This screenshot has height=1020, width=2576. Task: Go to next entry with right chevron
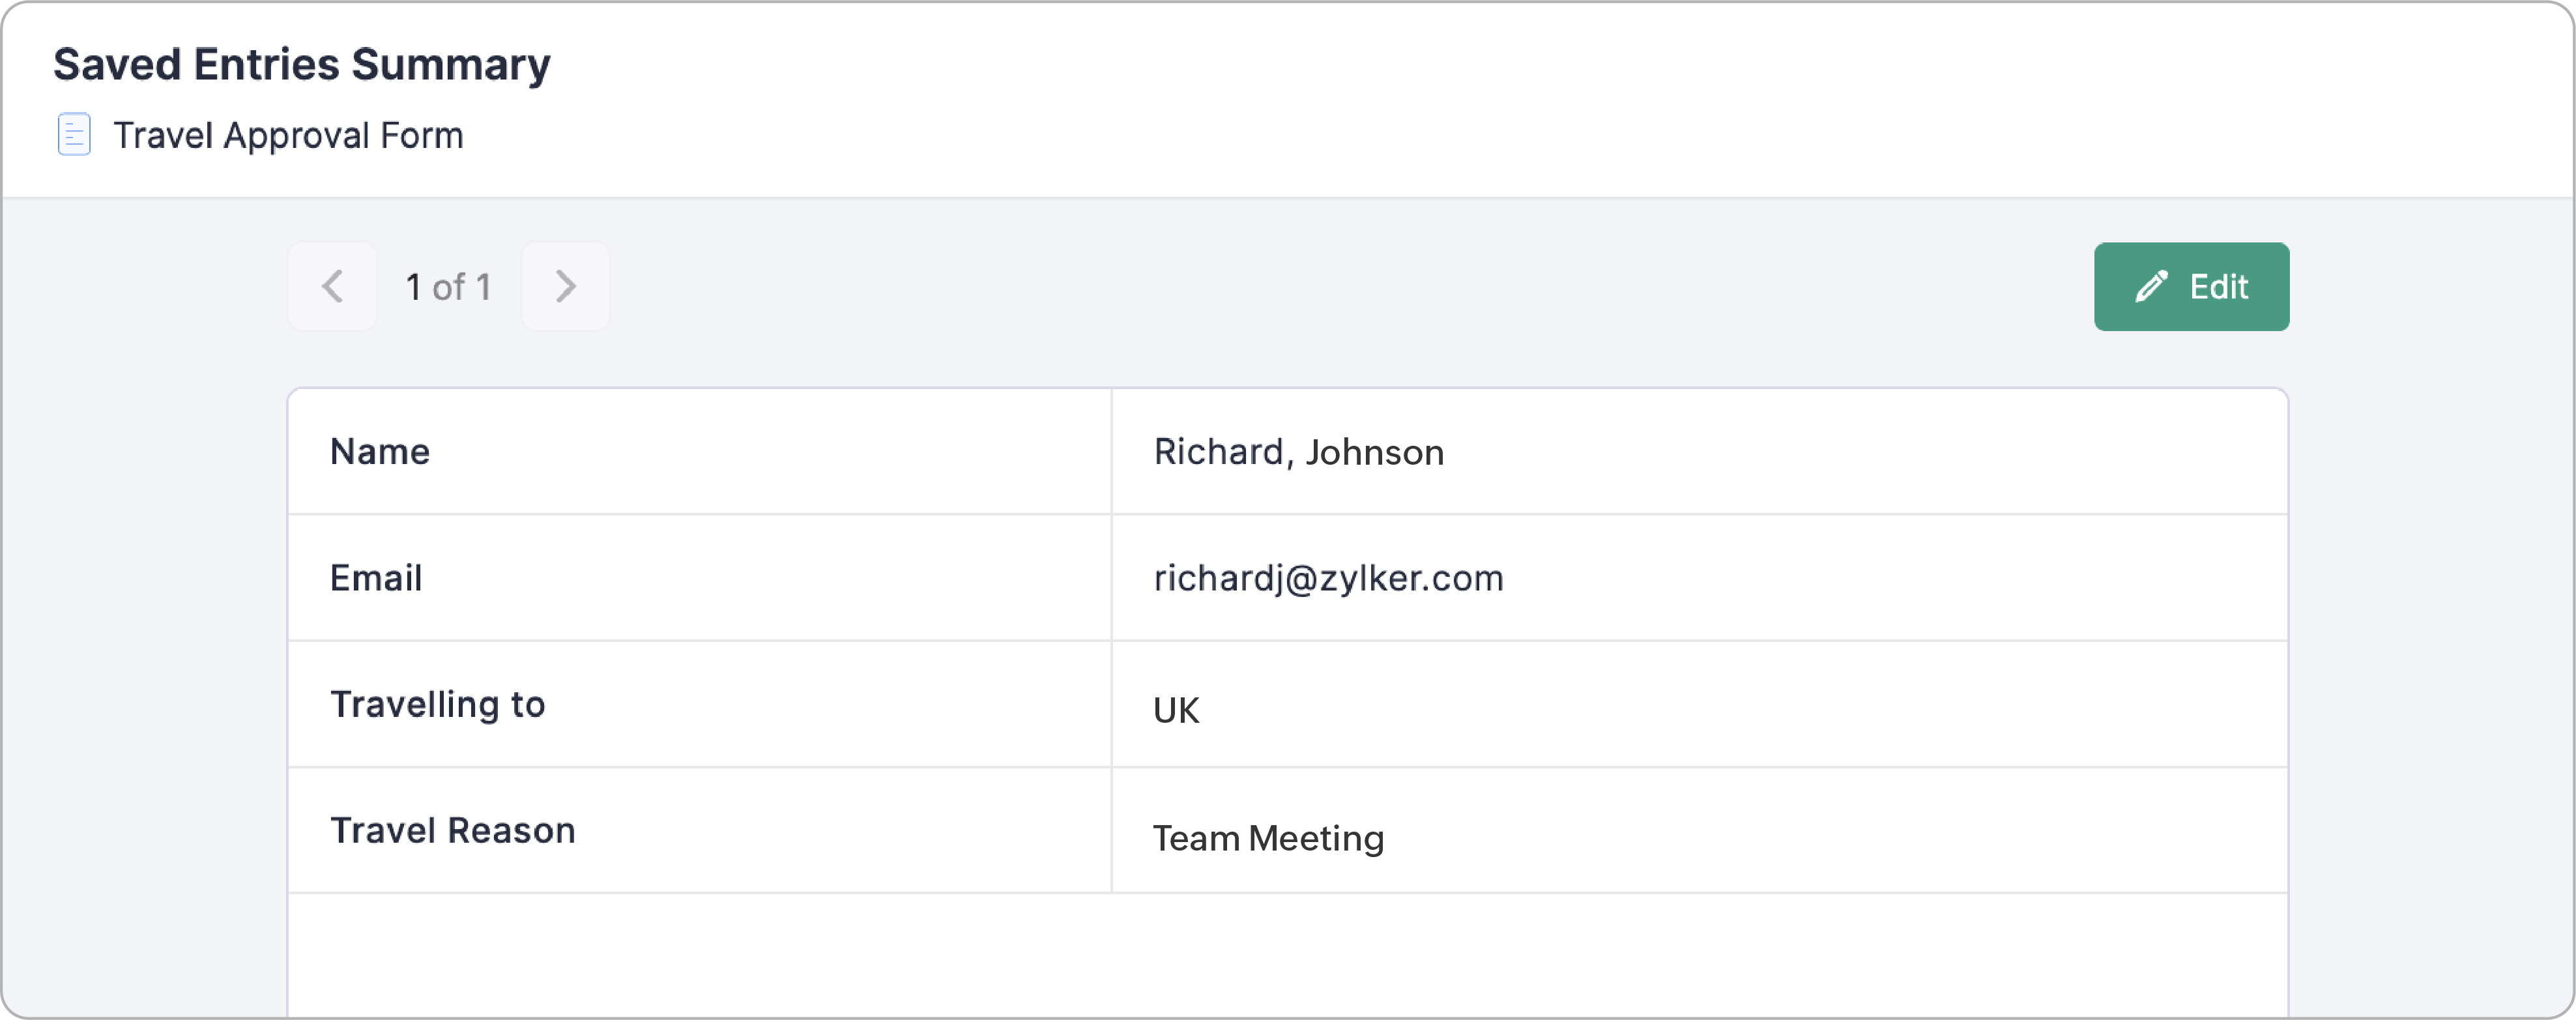(565, 287)
